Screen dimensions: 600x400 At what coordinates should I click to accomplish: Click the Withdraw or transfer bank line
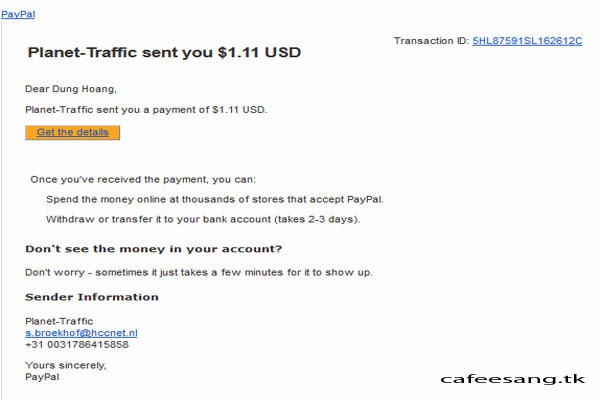203,219
